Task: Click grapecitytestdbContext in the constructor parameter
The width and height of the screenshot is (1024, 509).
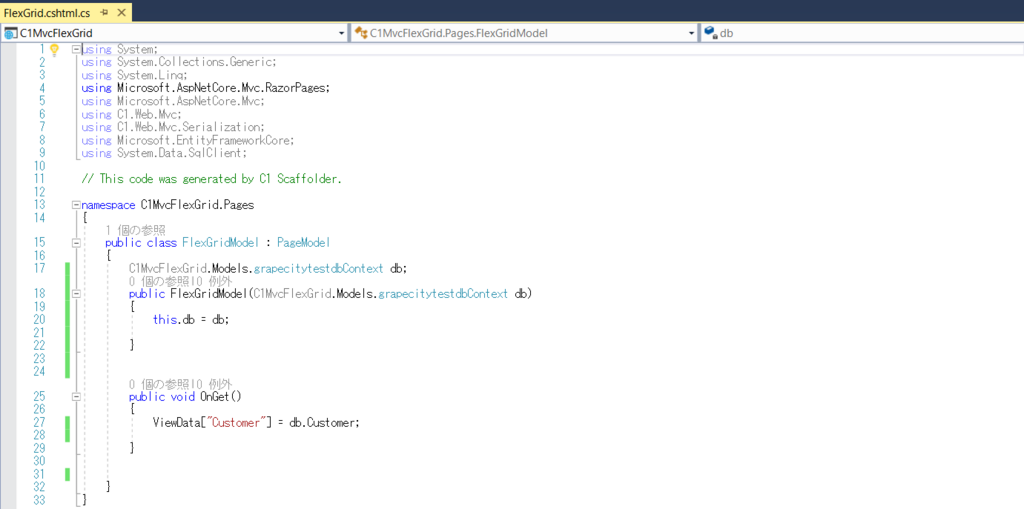Action: tap(443, 294)
